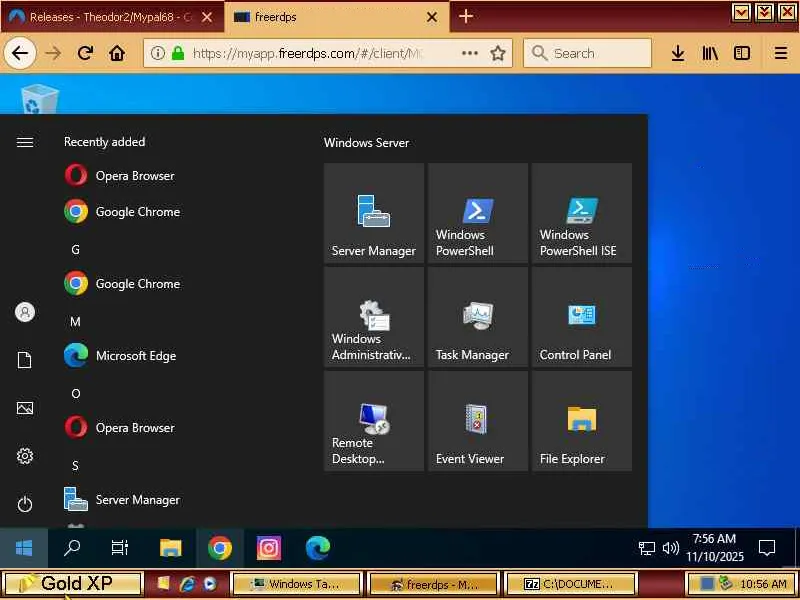Open Instagram icon on remote taskbar
The image size is (800, 600).
click(269, 548)
